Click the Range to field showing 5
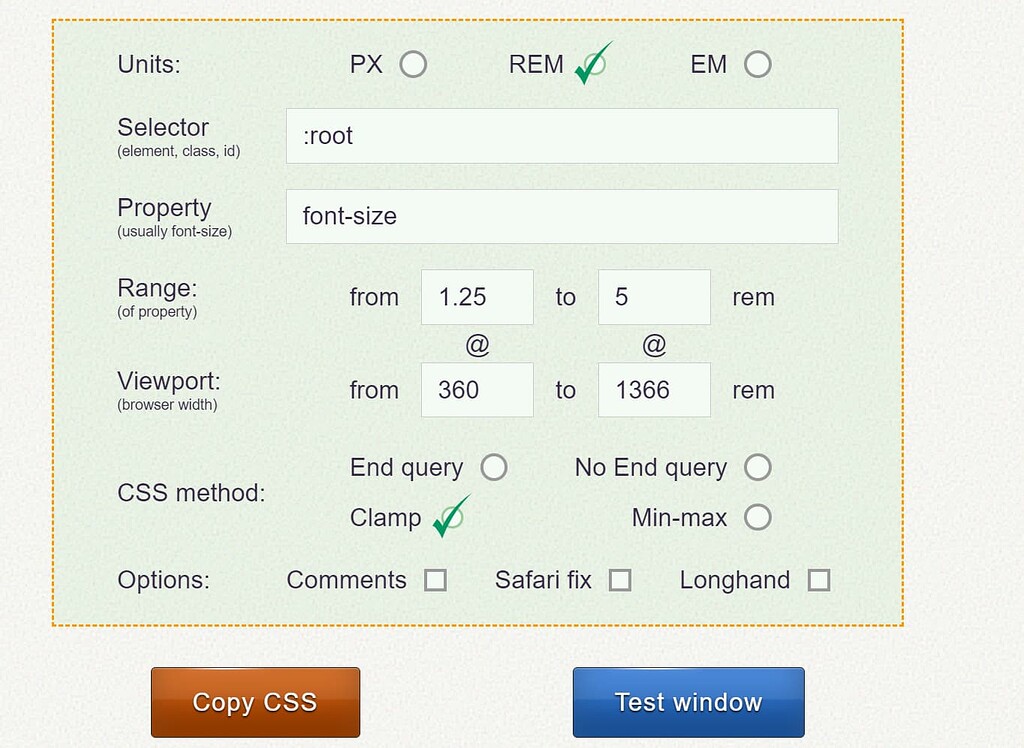 tap(654, 297)
